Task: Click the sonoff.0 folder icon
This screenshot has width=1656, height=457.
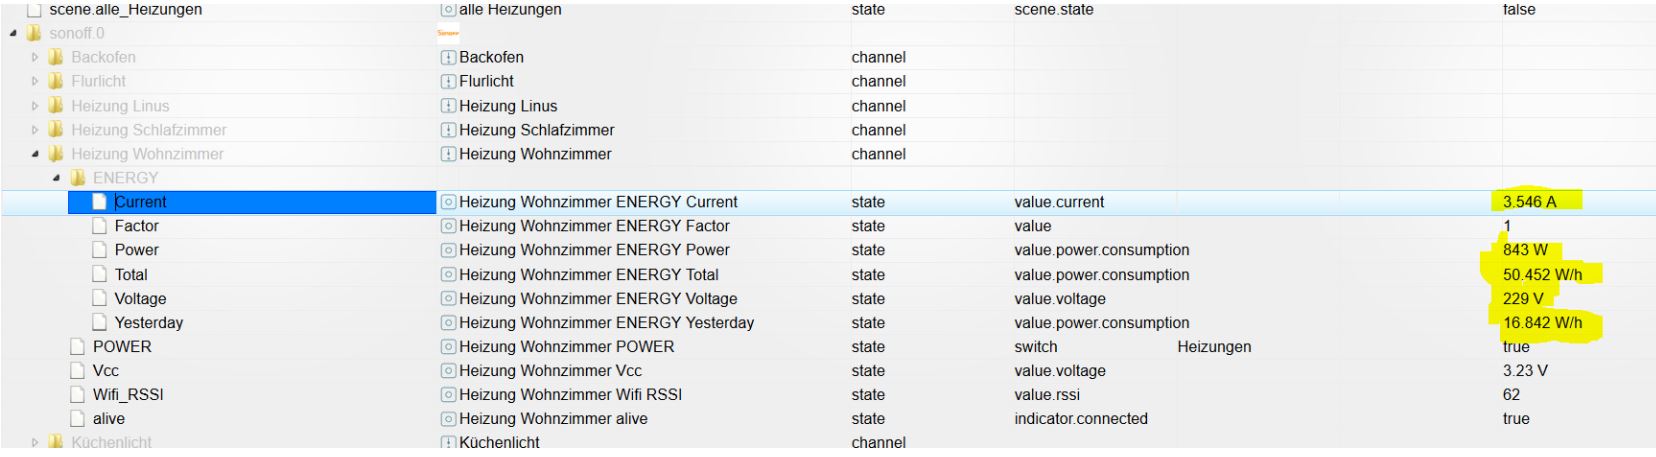Action: pos(35,33)
